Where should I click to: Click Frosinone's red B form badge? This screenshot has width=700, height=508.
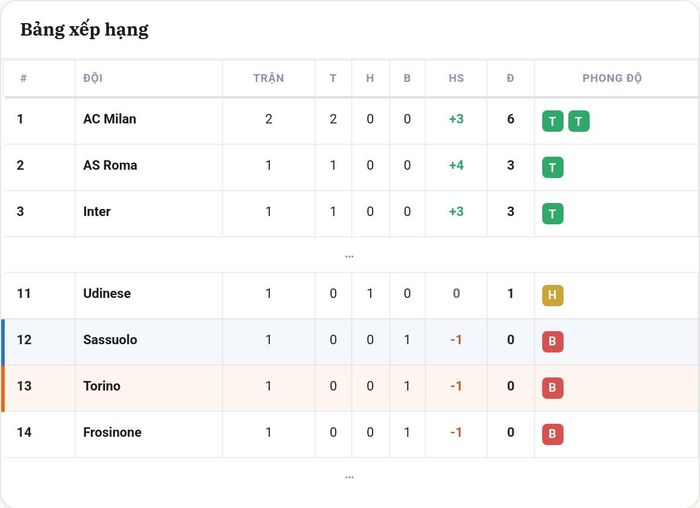pos(552,434)
